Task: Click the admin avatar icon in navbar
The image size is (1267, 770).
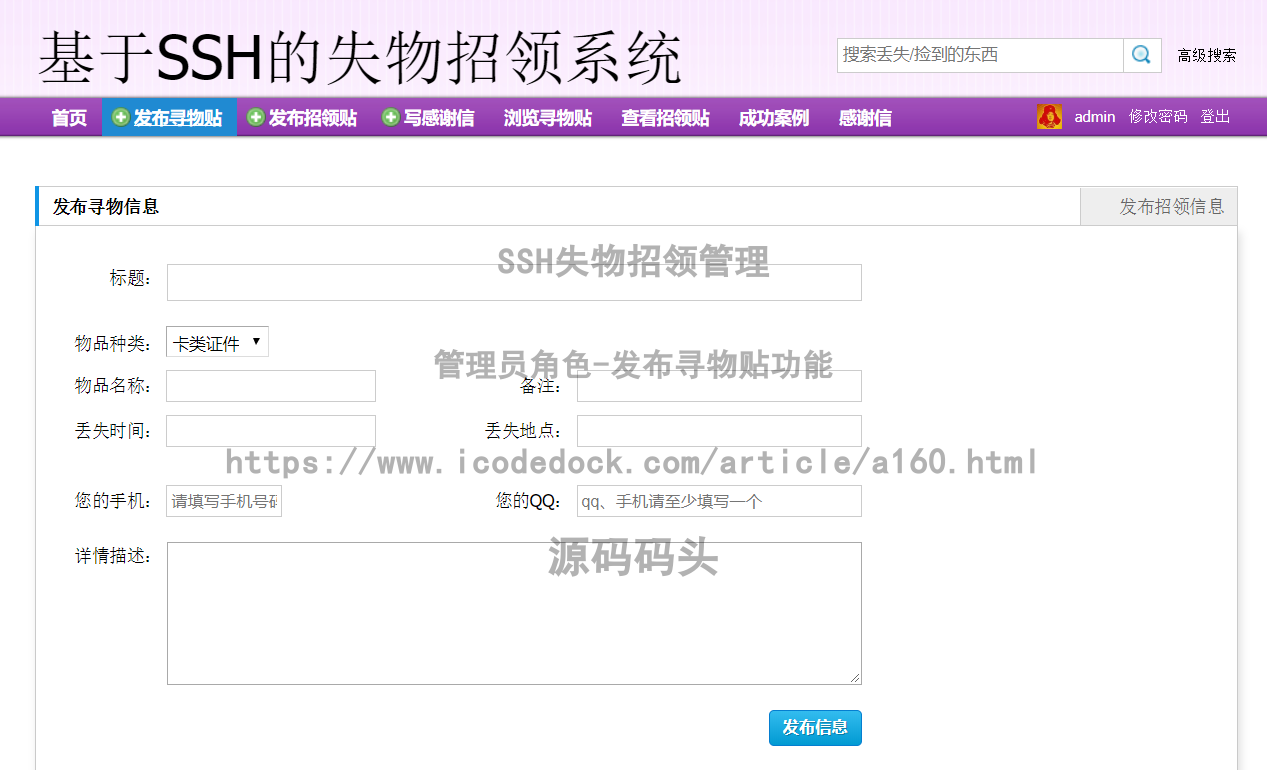Action: (x=1049, y=117)
